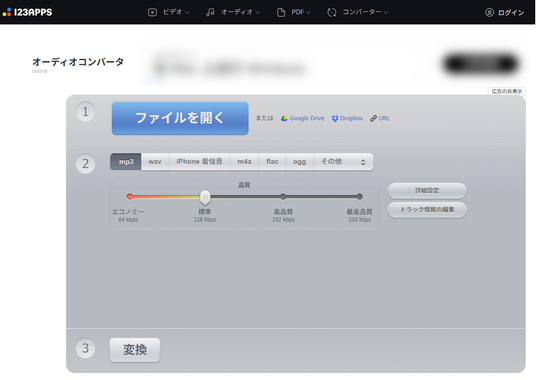Click the Dropbox icon
The width and height of the screenshot is (536, 380).
[335, 118]
